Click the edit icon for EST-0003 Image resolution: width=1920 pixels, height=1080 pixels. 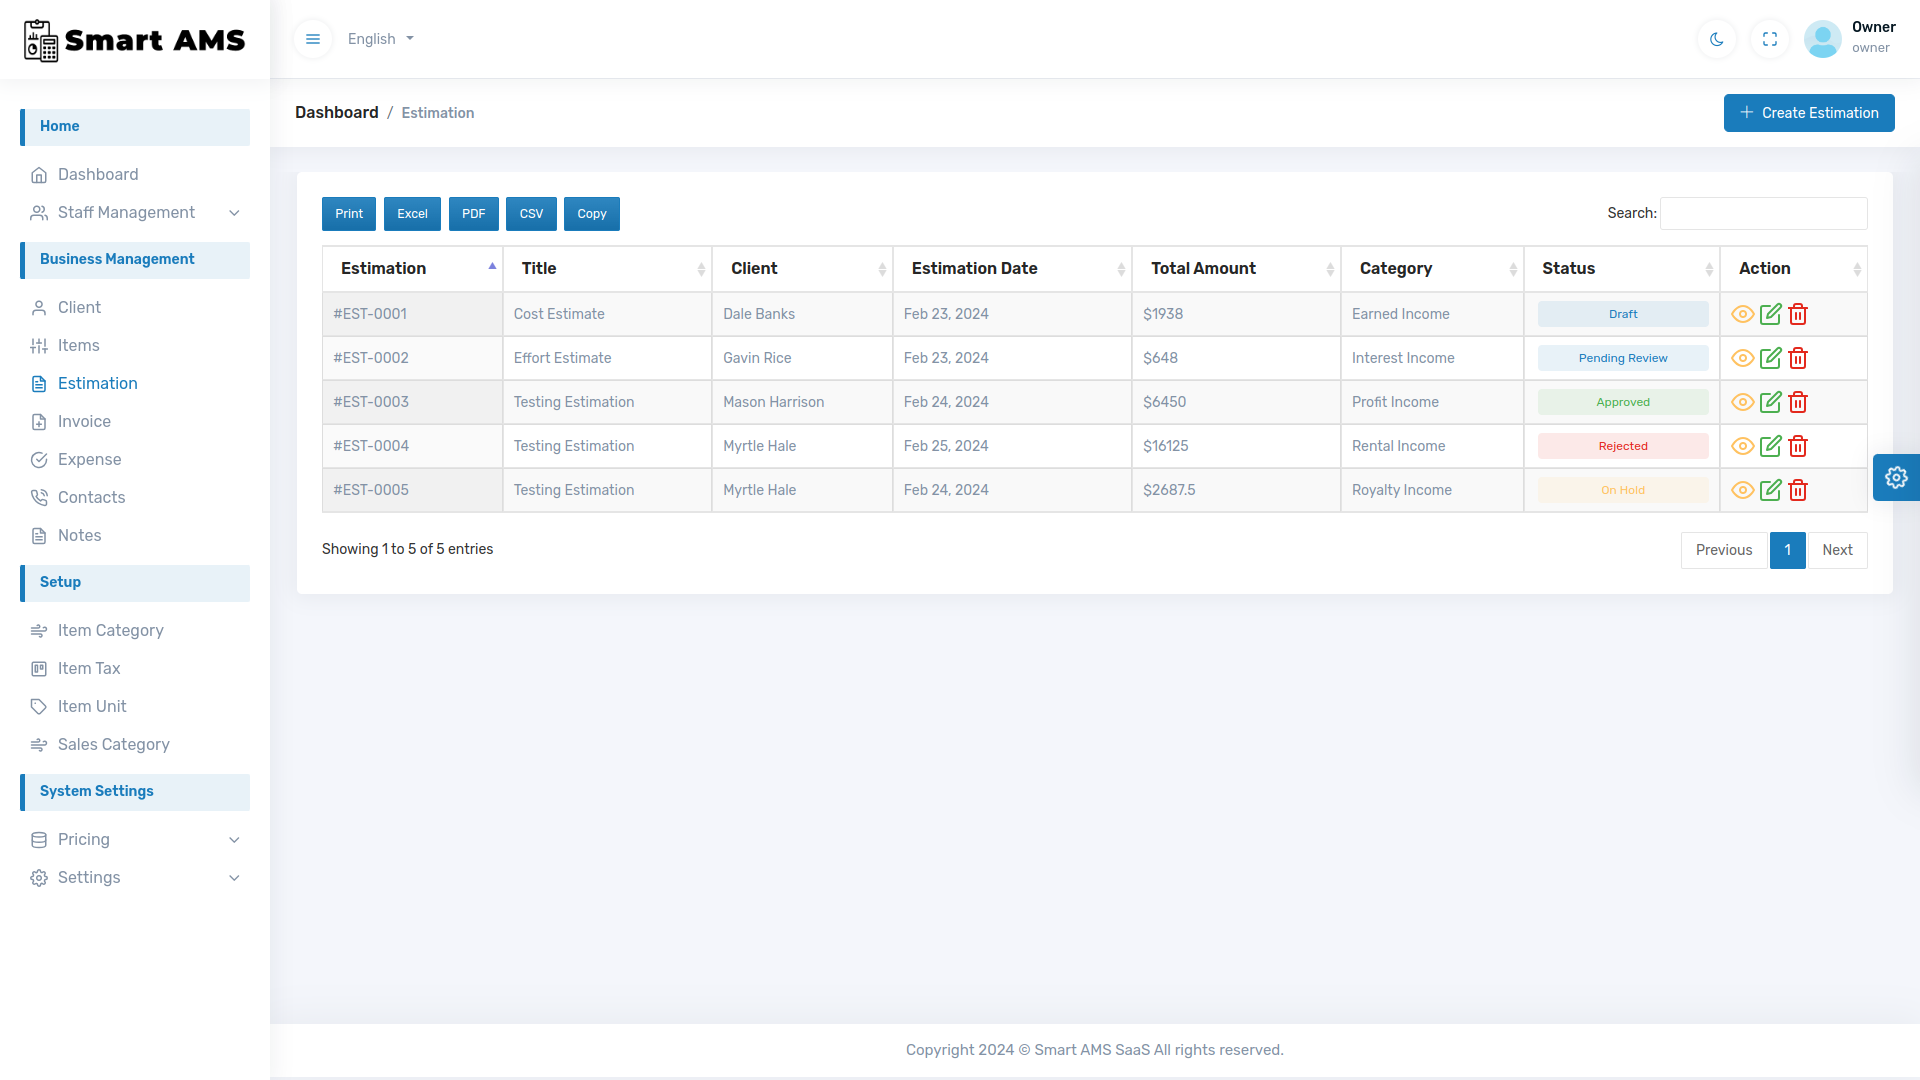click(1771, 402)
